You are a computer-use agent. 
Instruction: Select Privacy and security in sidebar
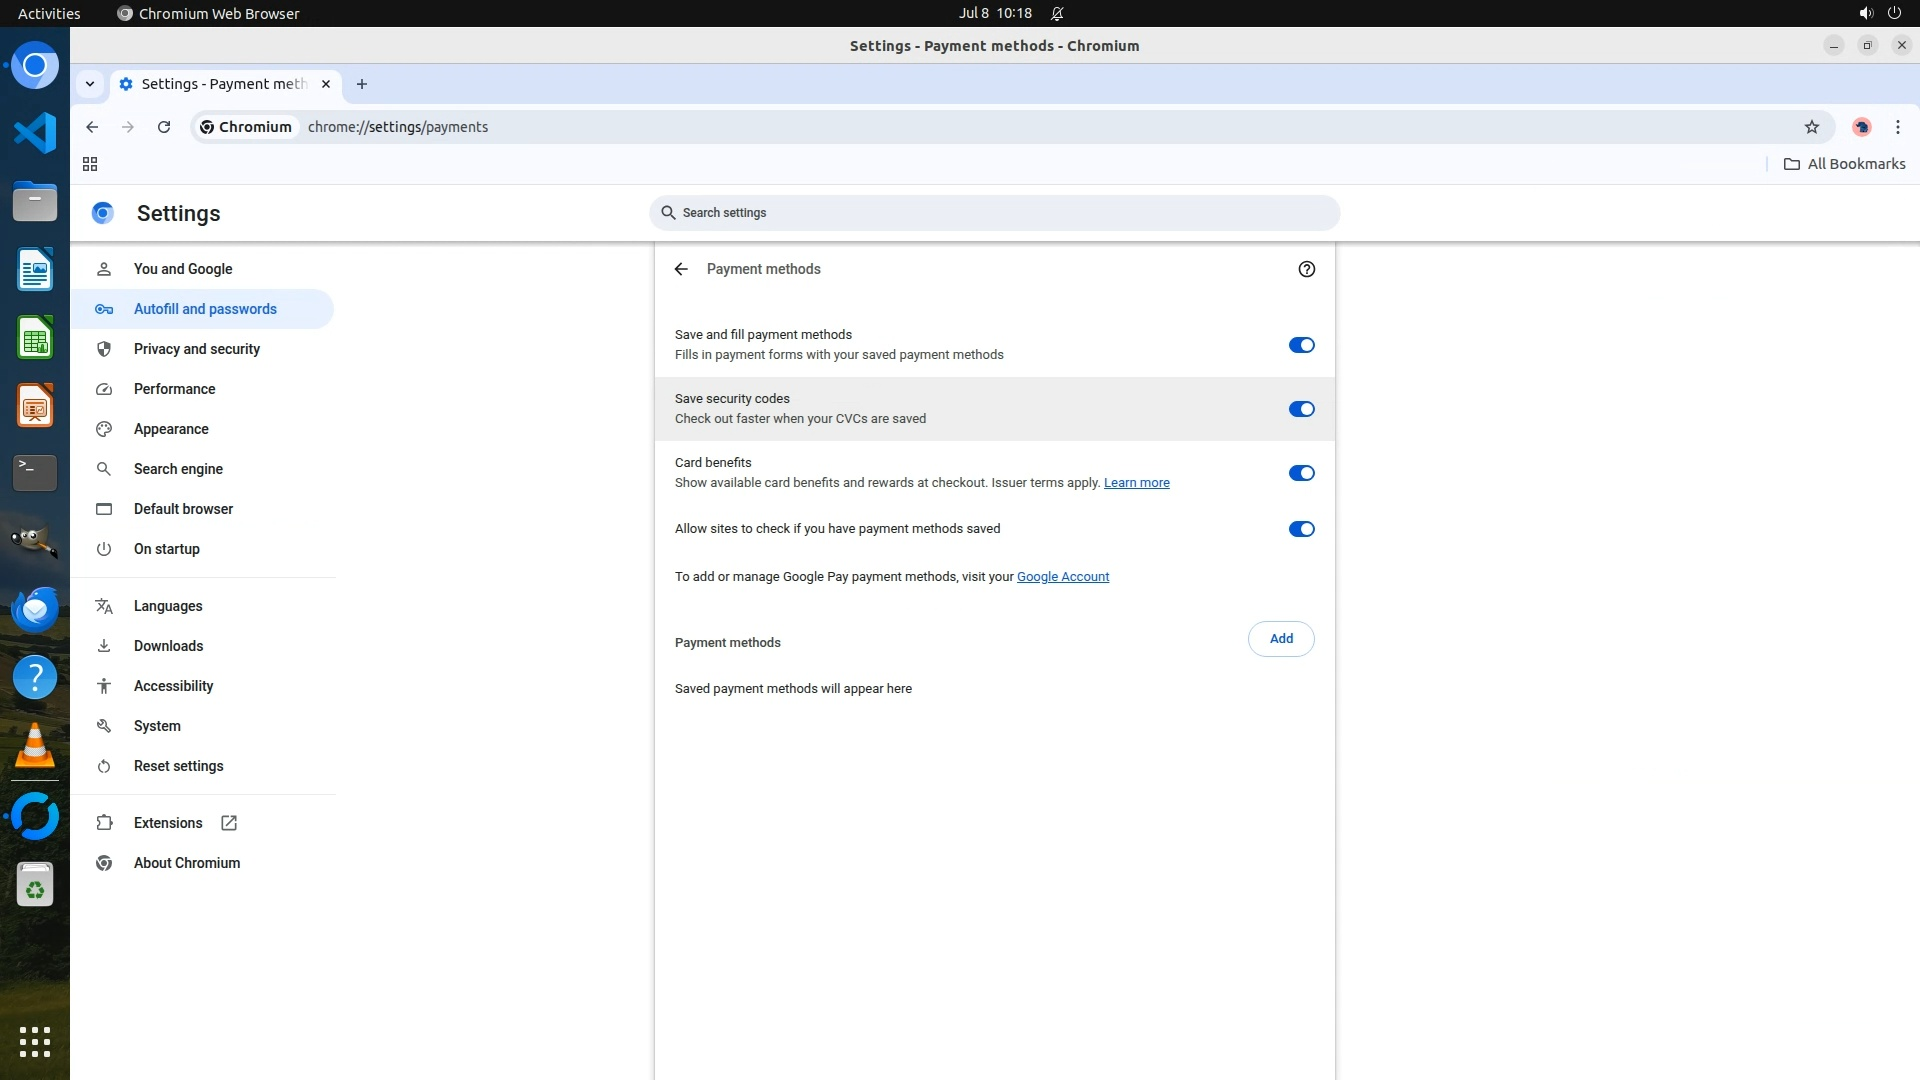196,349
